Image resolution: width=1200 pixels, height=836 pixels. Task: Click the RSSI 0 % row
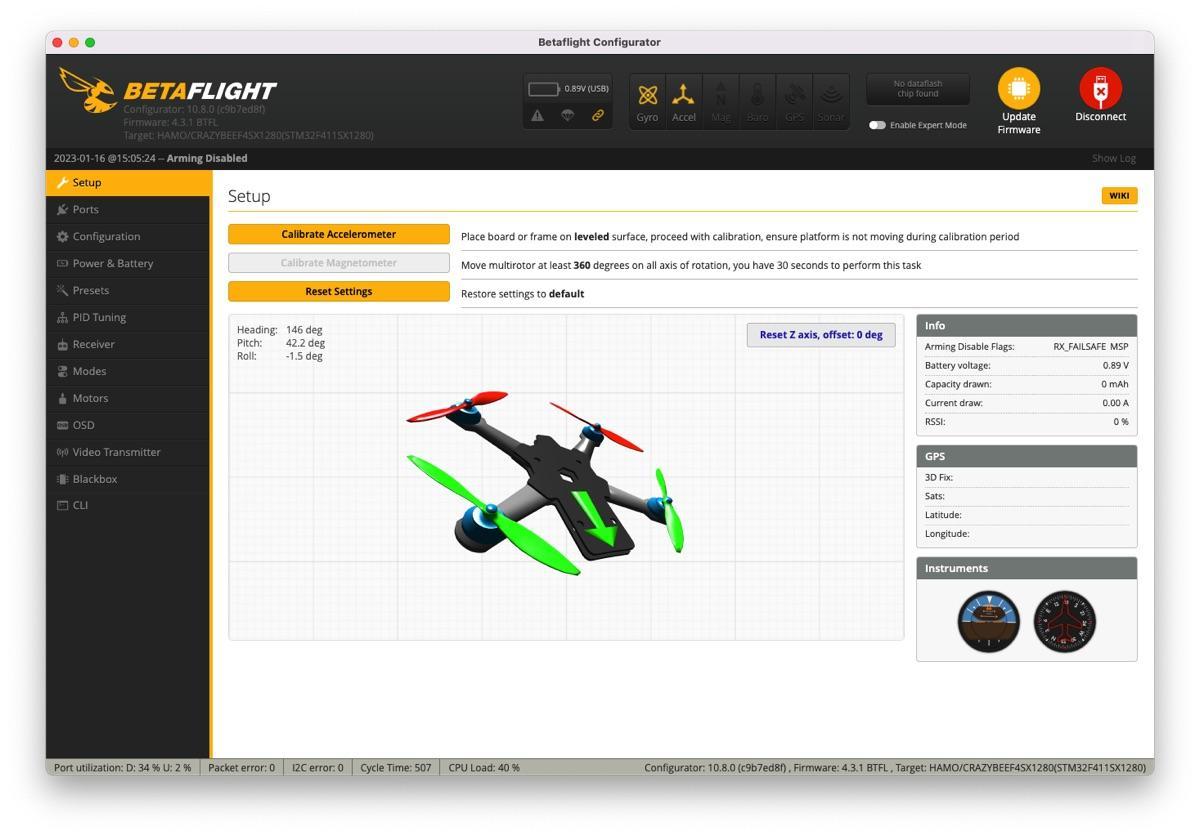click(x=1026, y=422)
